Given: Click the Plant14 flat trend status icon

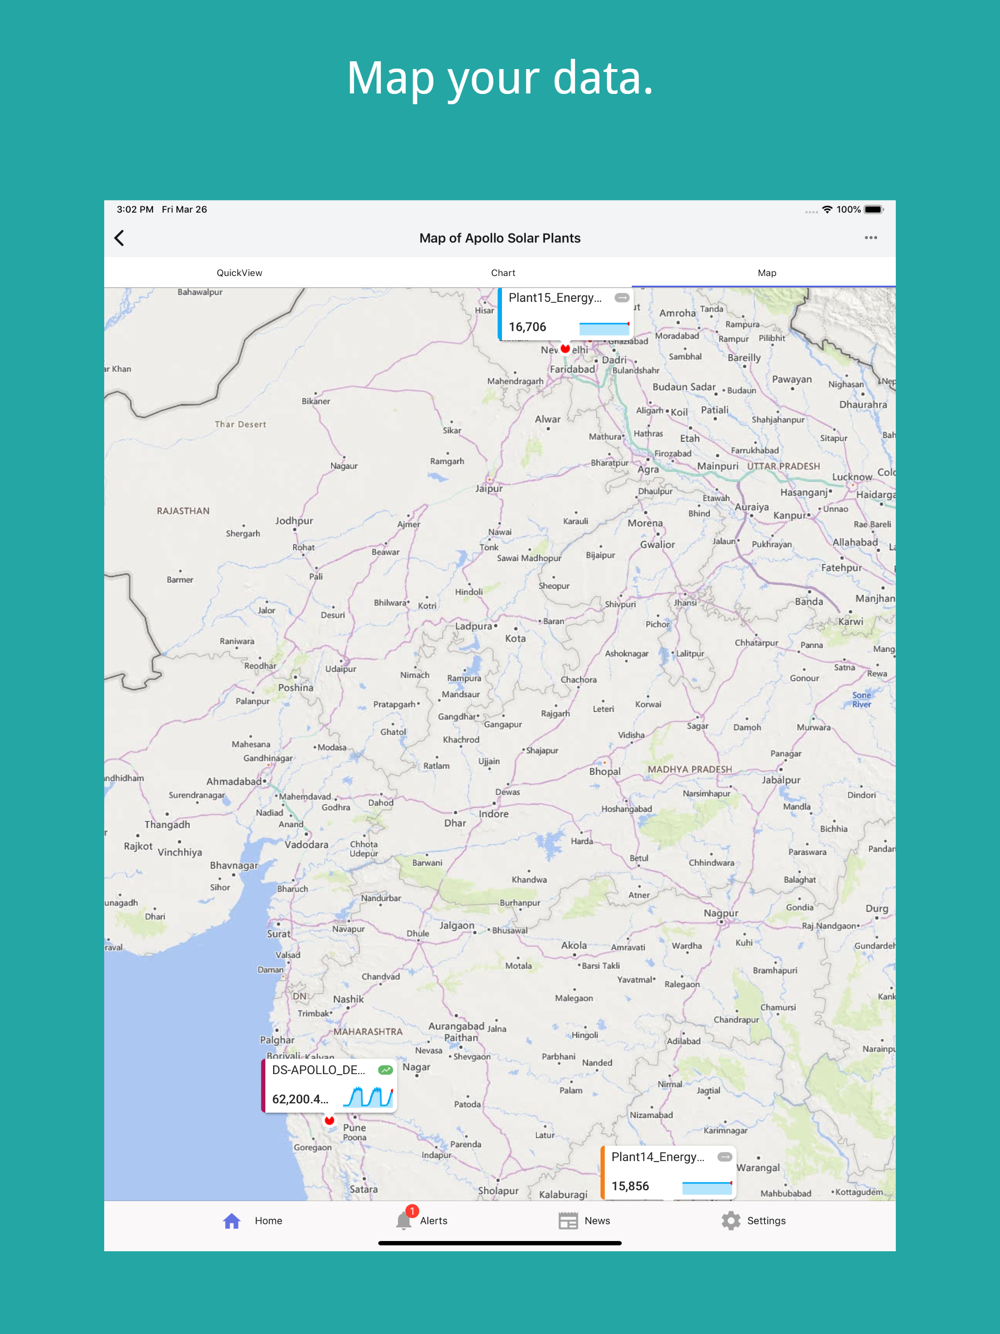Looking at the screenshot, I should pos(725,1157).
